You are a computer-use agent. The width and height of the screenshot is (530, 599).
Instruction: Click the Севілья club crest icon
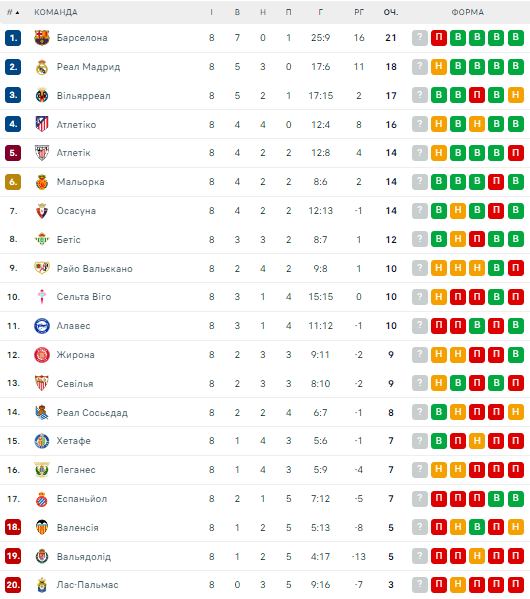[42, 383]
